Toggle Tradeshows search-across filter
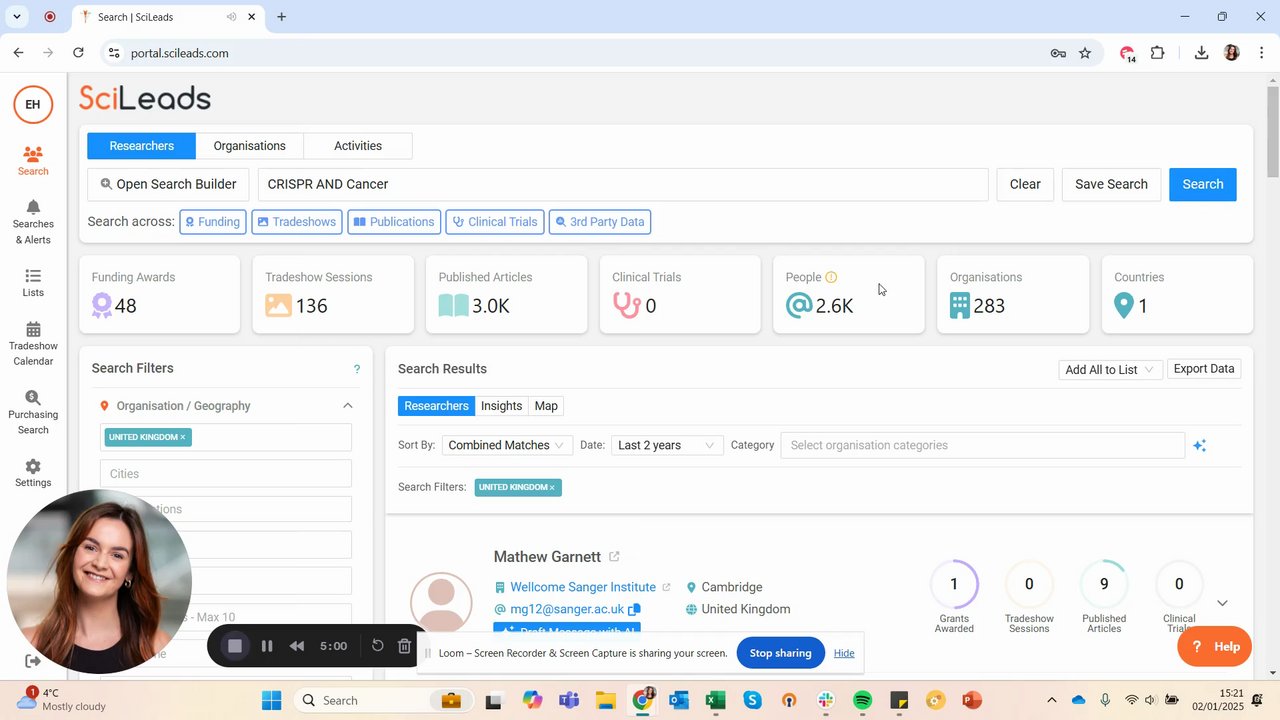Screen dimensions: 1280x720 [297, 222]
